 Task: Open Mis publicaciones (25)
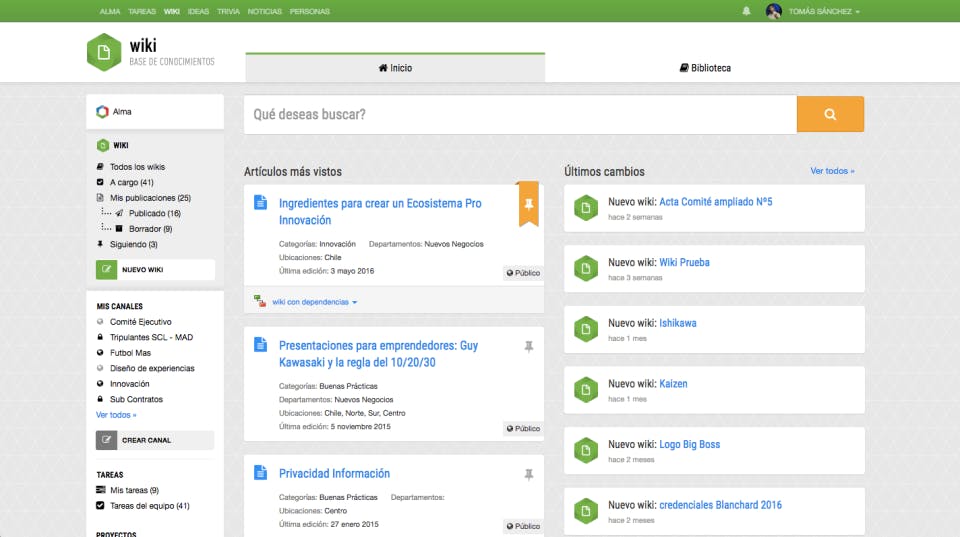(150, 198)
